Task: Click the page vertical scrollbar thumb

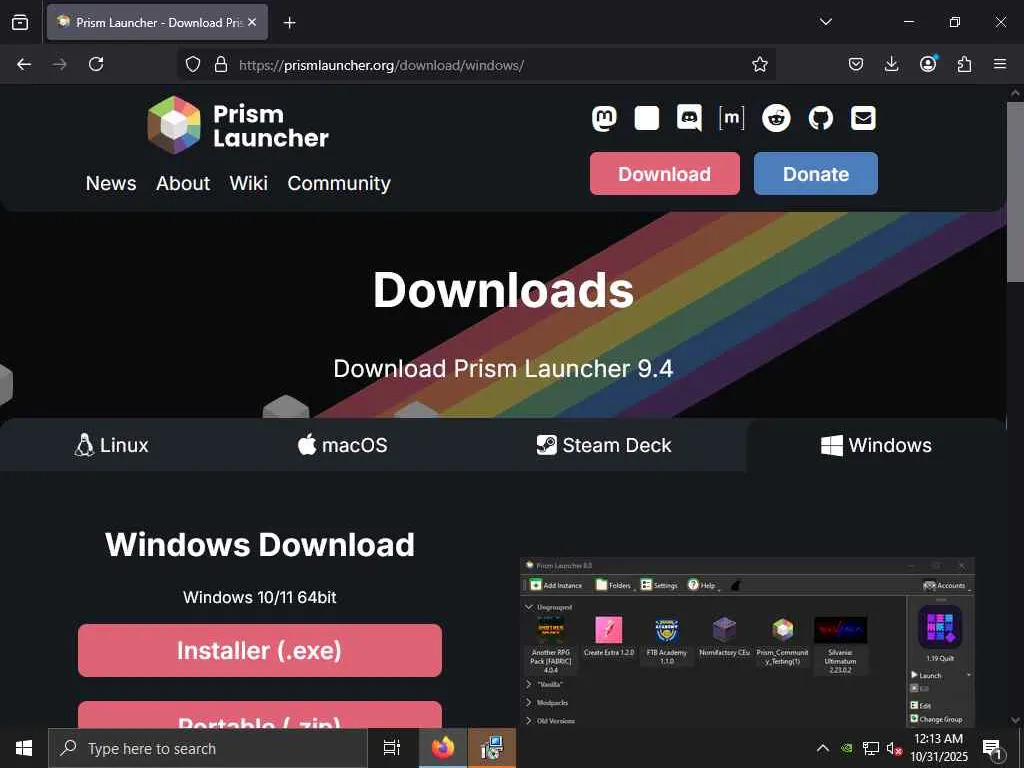Action: [x=1015, y=193]
